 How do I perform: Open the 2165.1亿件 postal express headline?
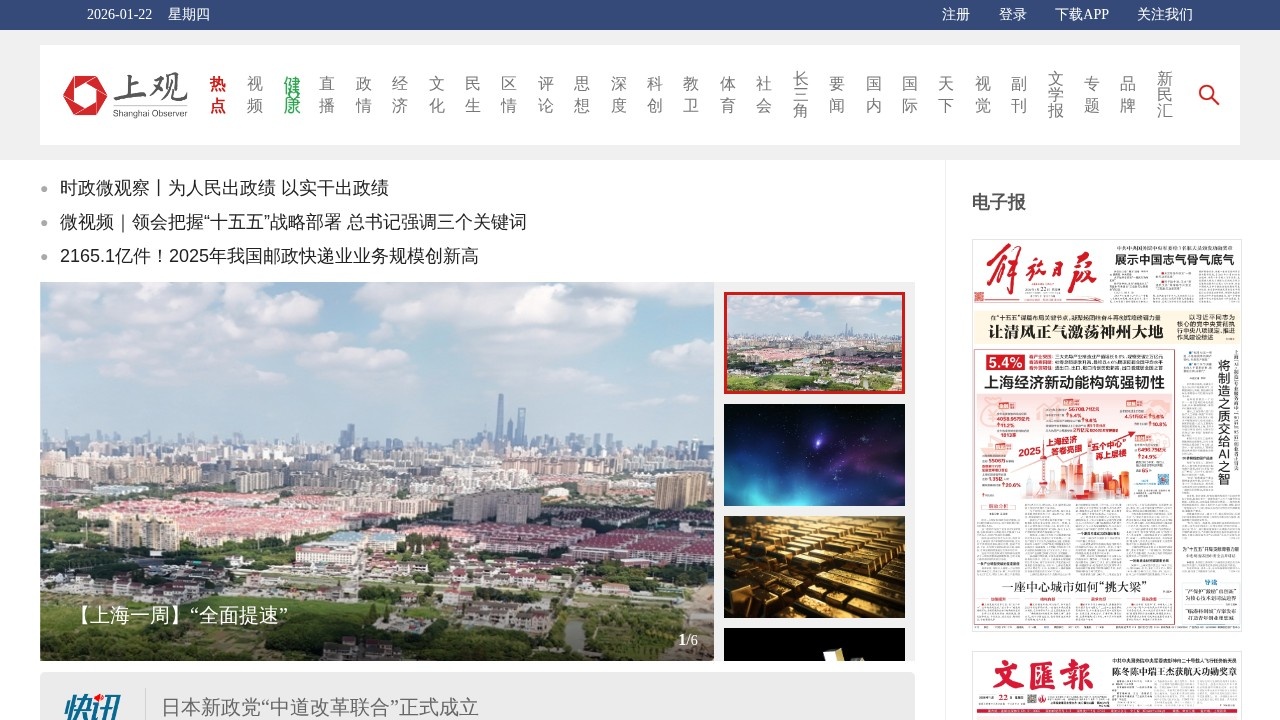pos(269,256)
